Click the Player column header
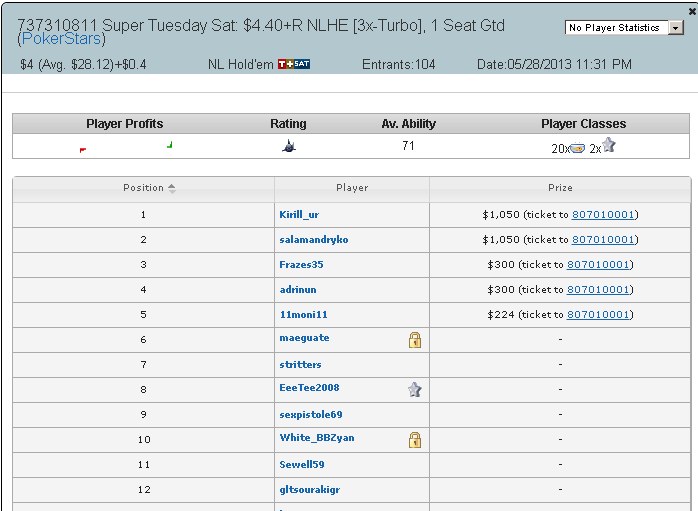 point(352,188)
